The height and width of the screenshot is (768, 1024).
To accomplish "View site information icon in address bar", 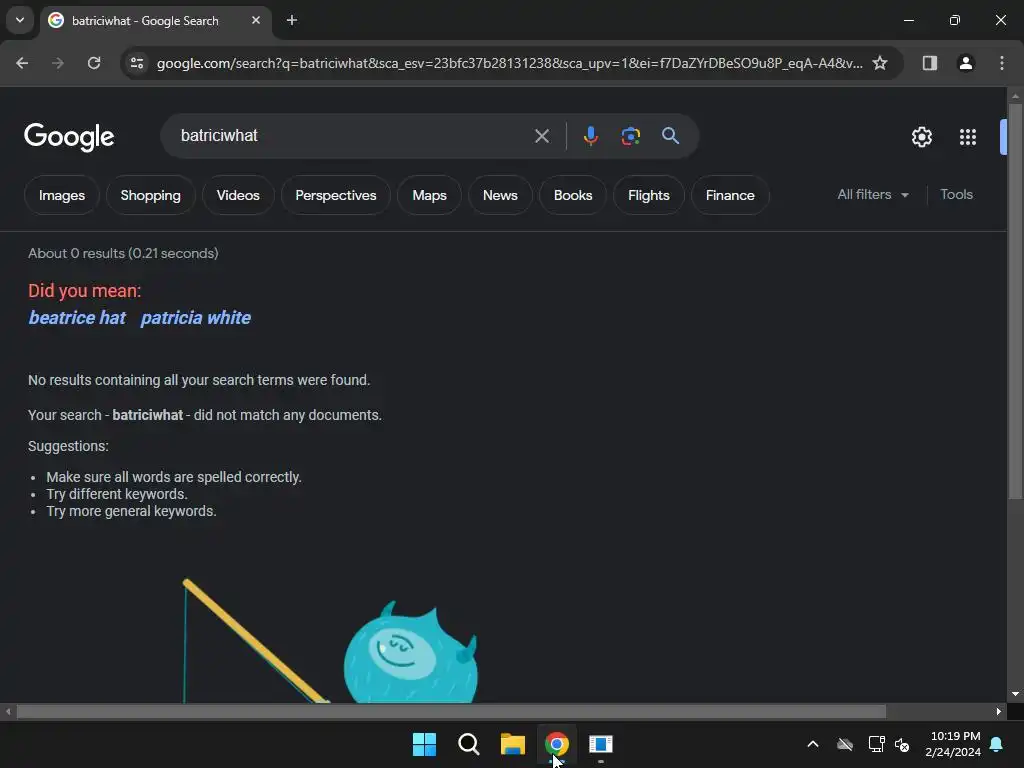I will pyautogui.click(x=137, y=63).
